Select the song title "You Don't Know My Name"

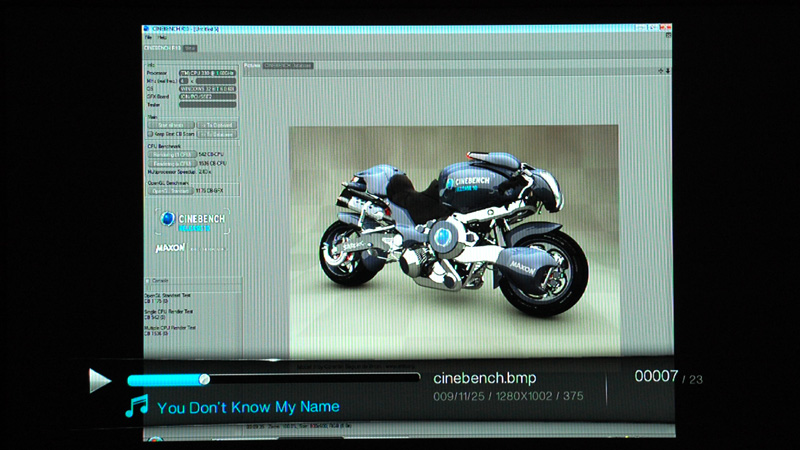(x=248, y=407)
